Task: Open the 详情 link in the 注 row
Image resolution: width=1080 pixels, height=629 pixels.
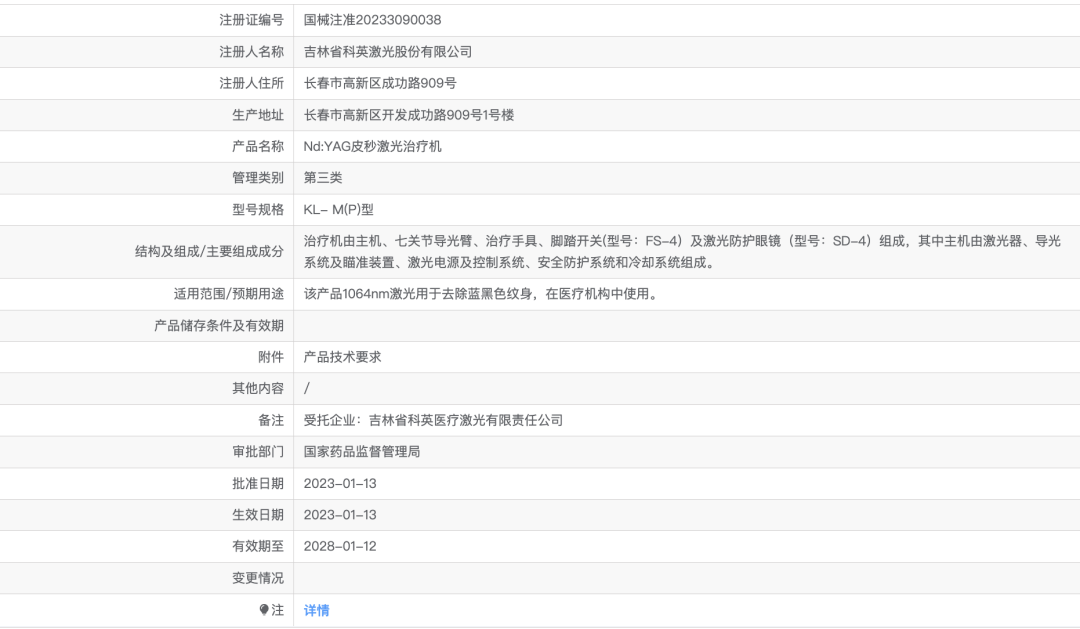Action: pyautogui.click(x=316, y=610)
